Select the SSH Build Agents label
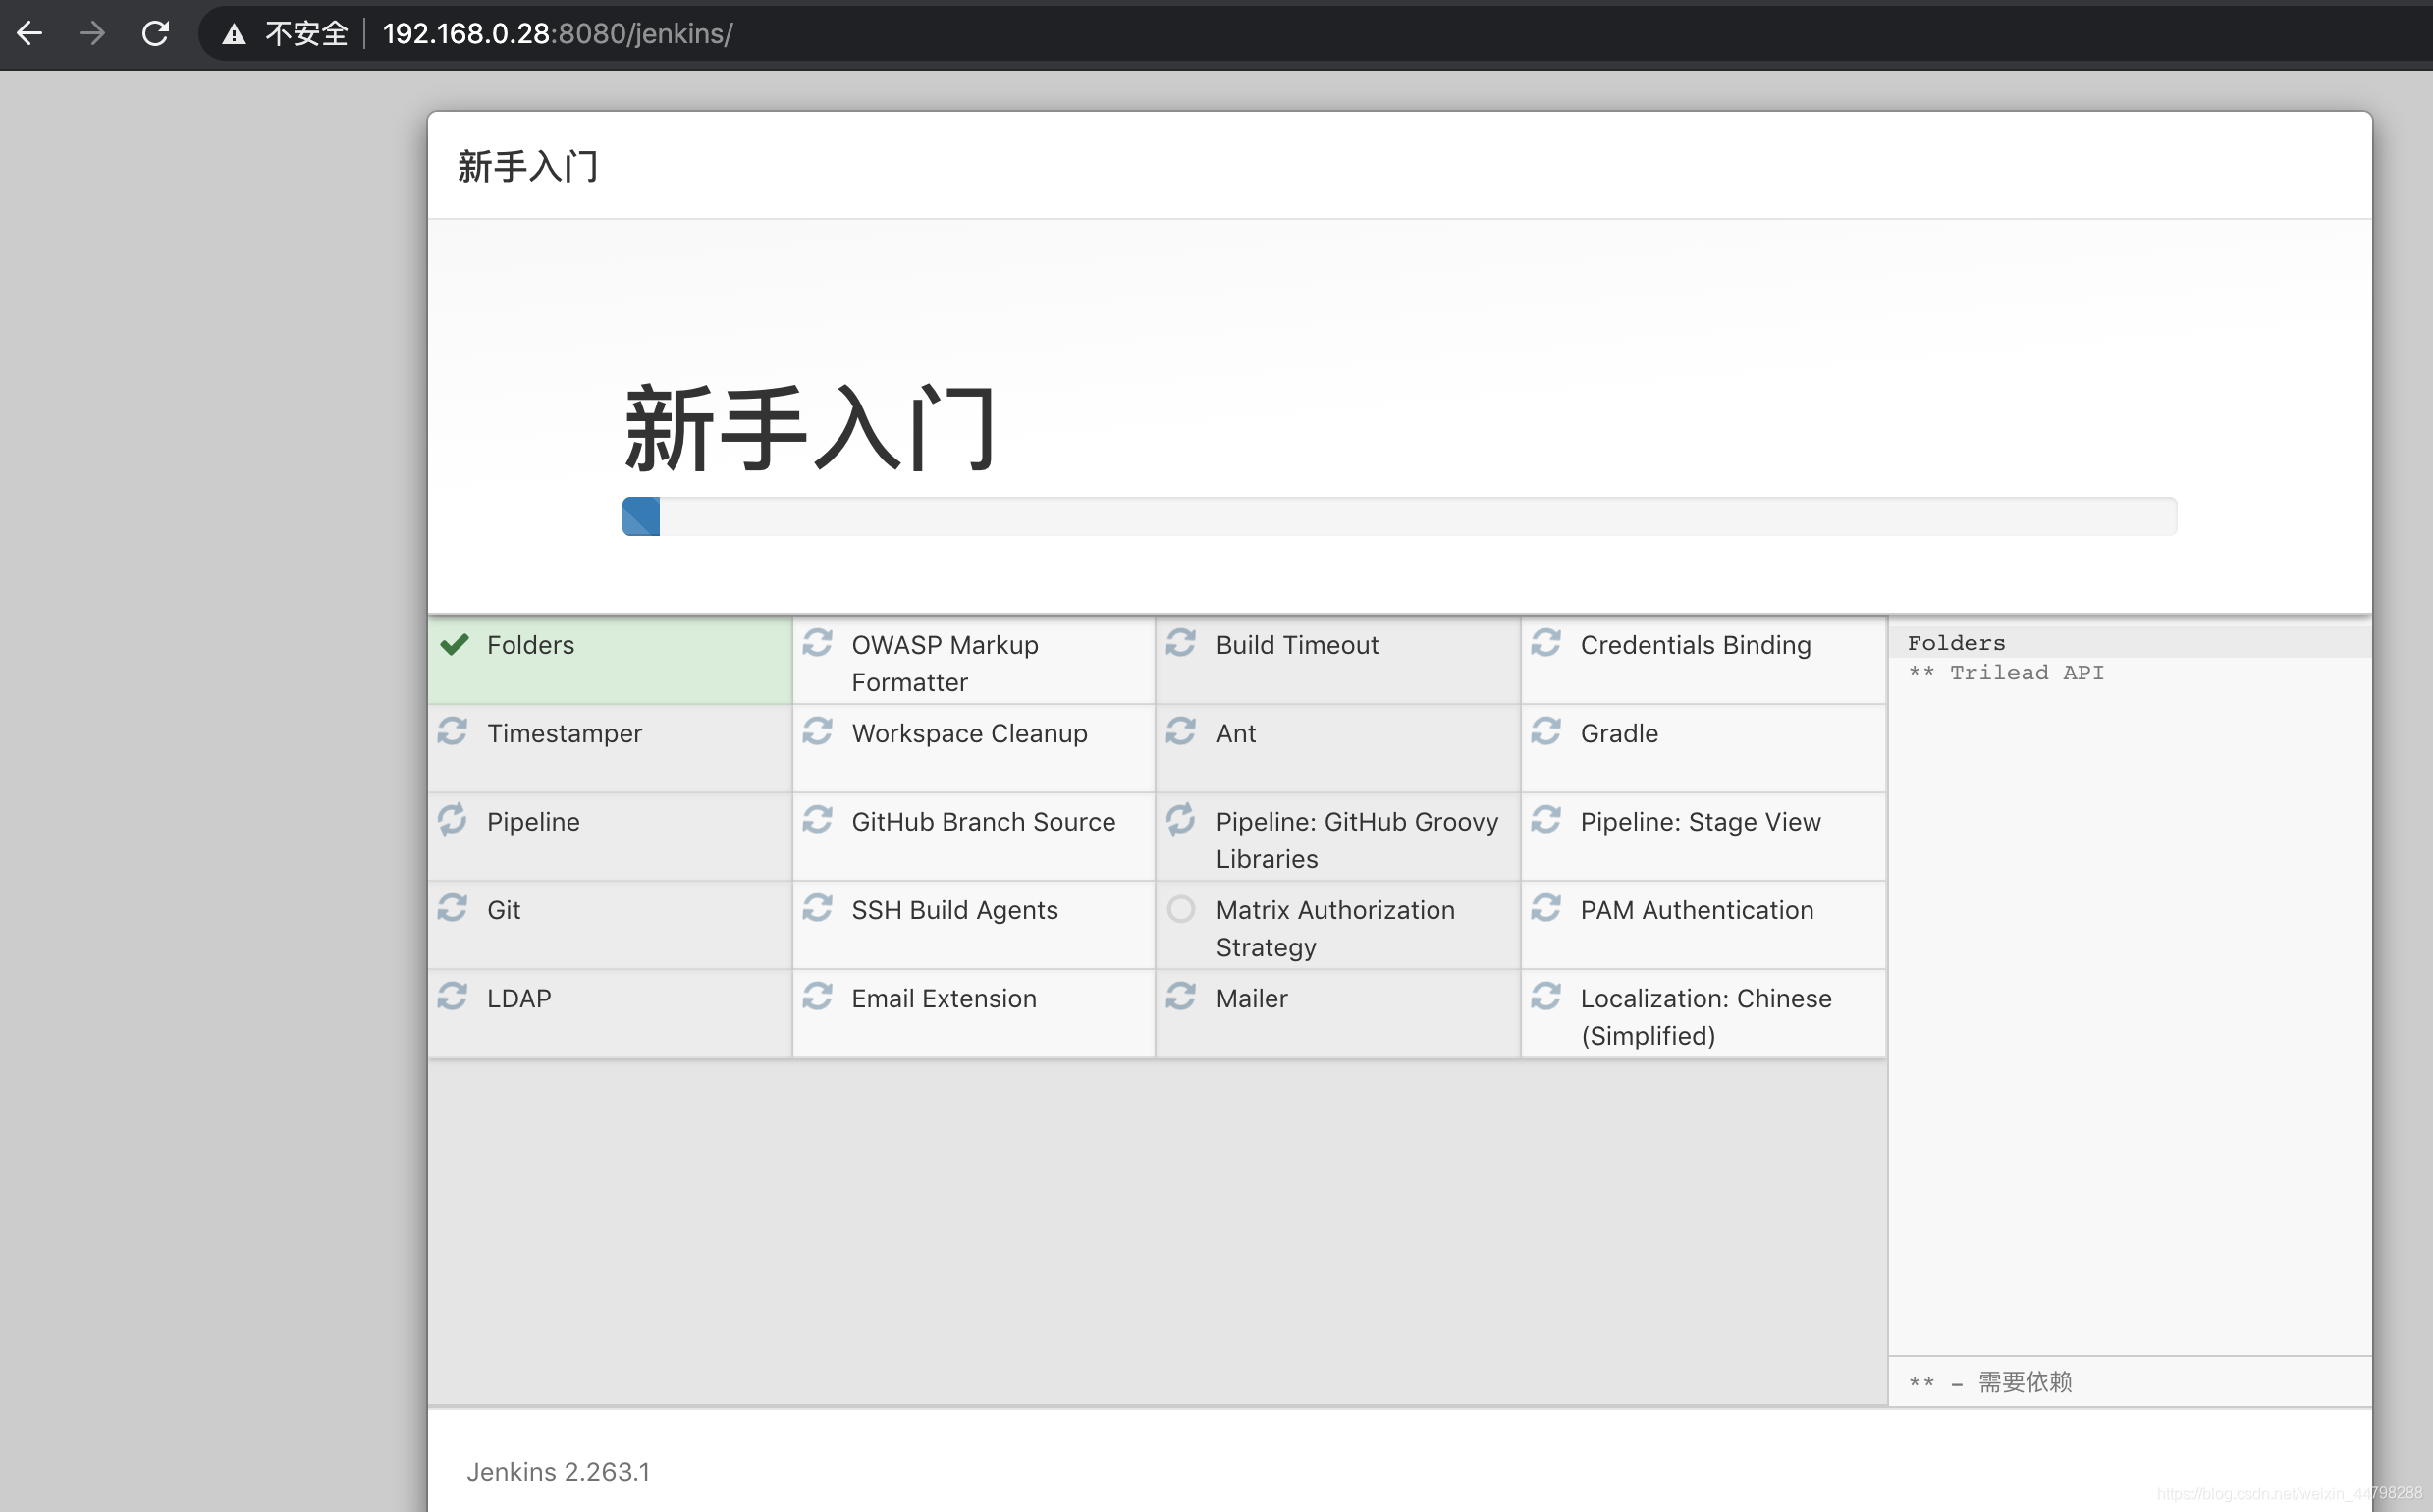Image resolution: width=2433 pixels, height=1512 pixels. pos(954,910)
